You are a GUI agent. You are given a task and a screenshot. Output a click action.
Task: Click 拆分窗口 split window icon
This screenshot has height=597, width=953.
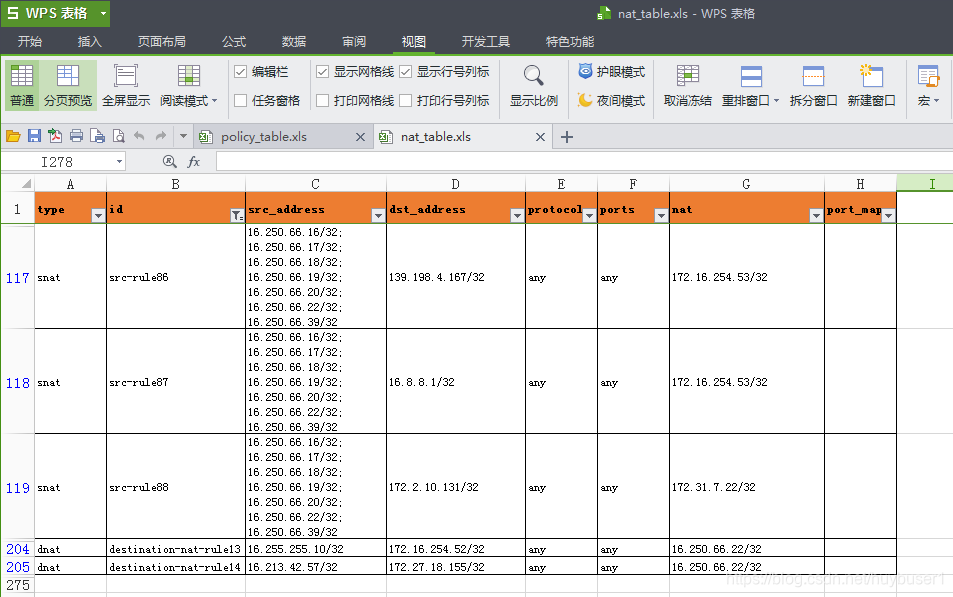tap(813, 77)
